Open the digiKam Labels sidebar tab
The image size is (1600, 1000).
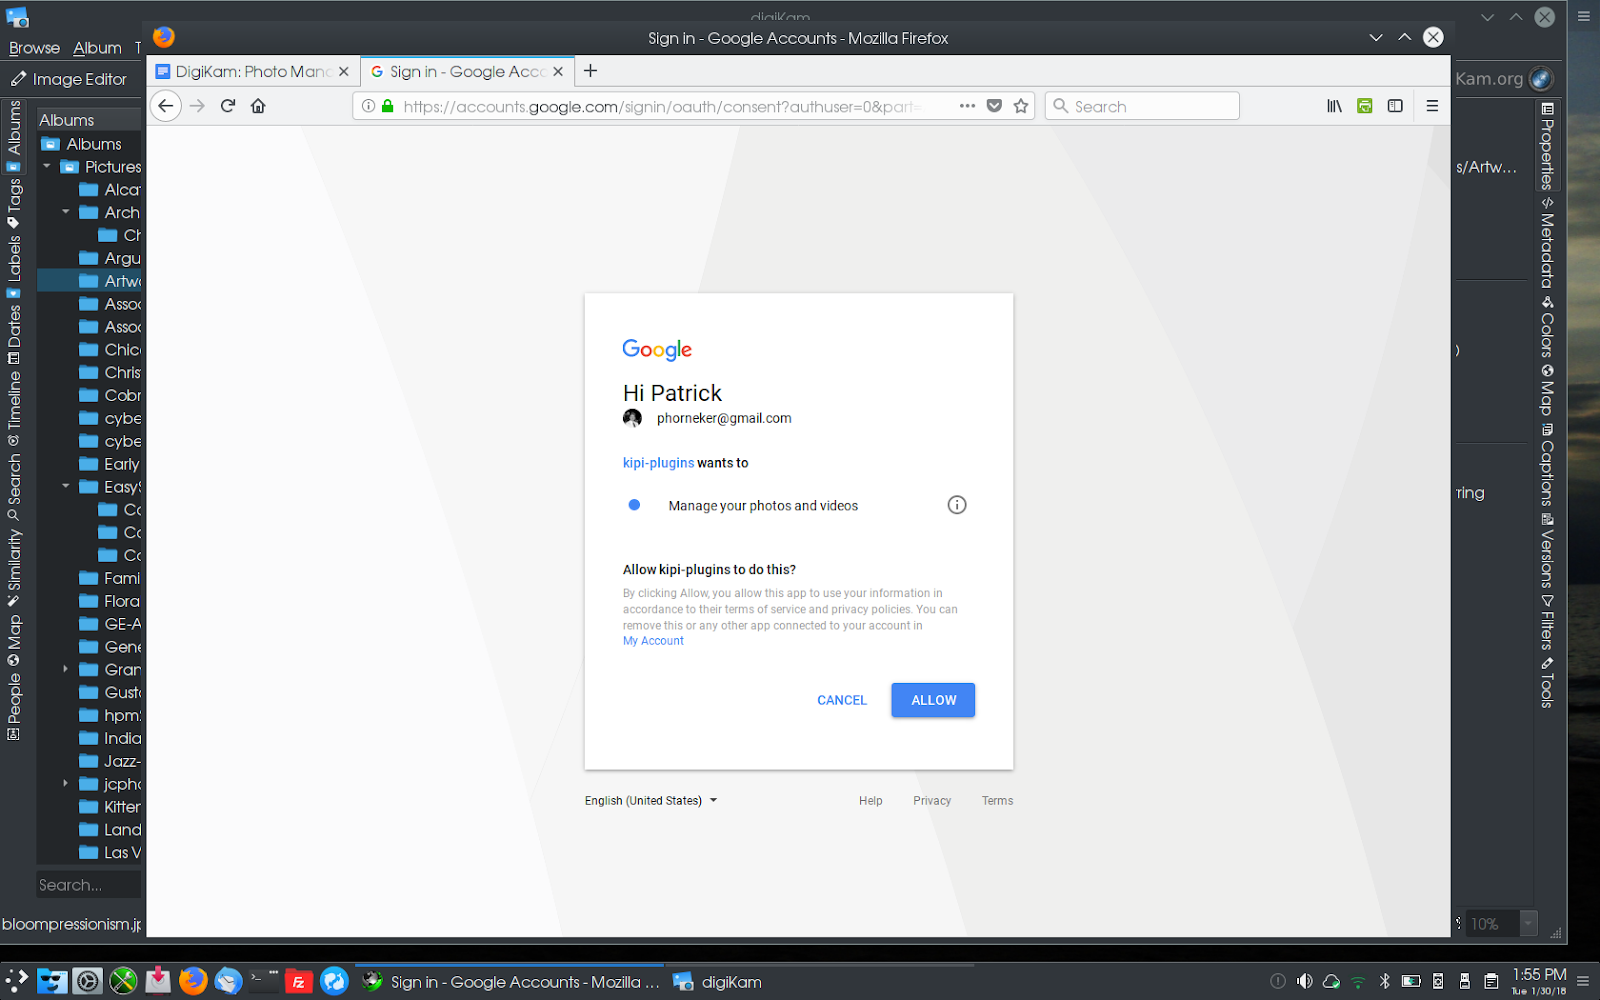[x=14, y=266]
